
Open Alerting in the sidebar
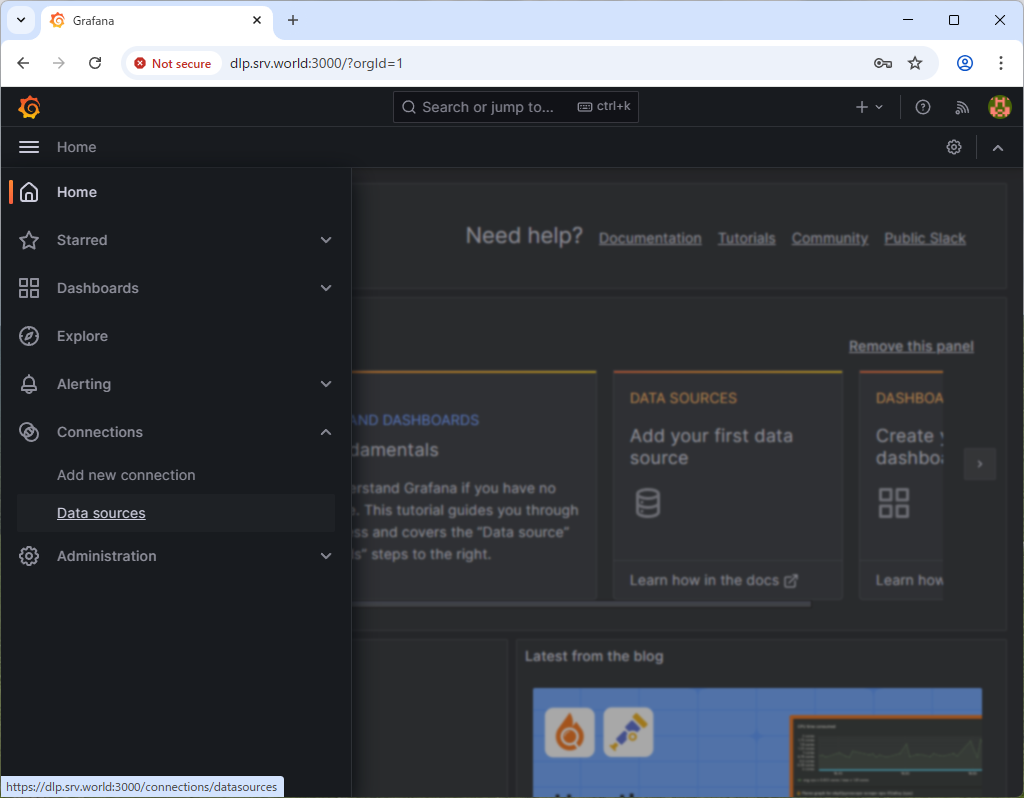click(84, 384)
